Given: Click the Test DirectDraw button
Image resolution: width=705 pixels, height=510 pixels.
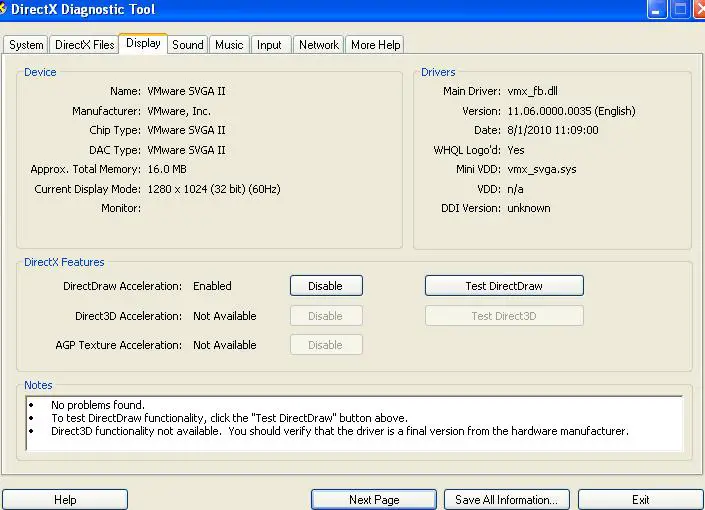Looking at the screenshot, I should point(504,286).
